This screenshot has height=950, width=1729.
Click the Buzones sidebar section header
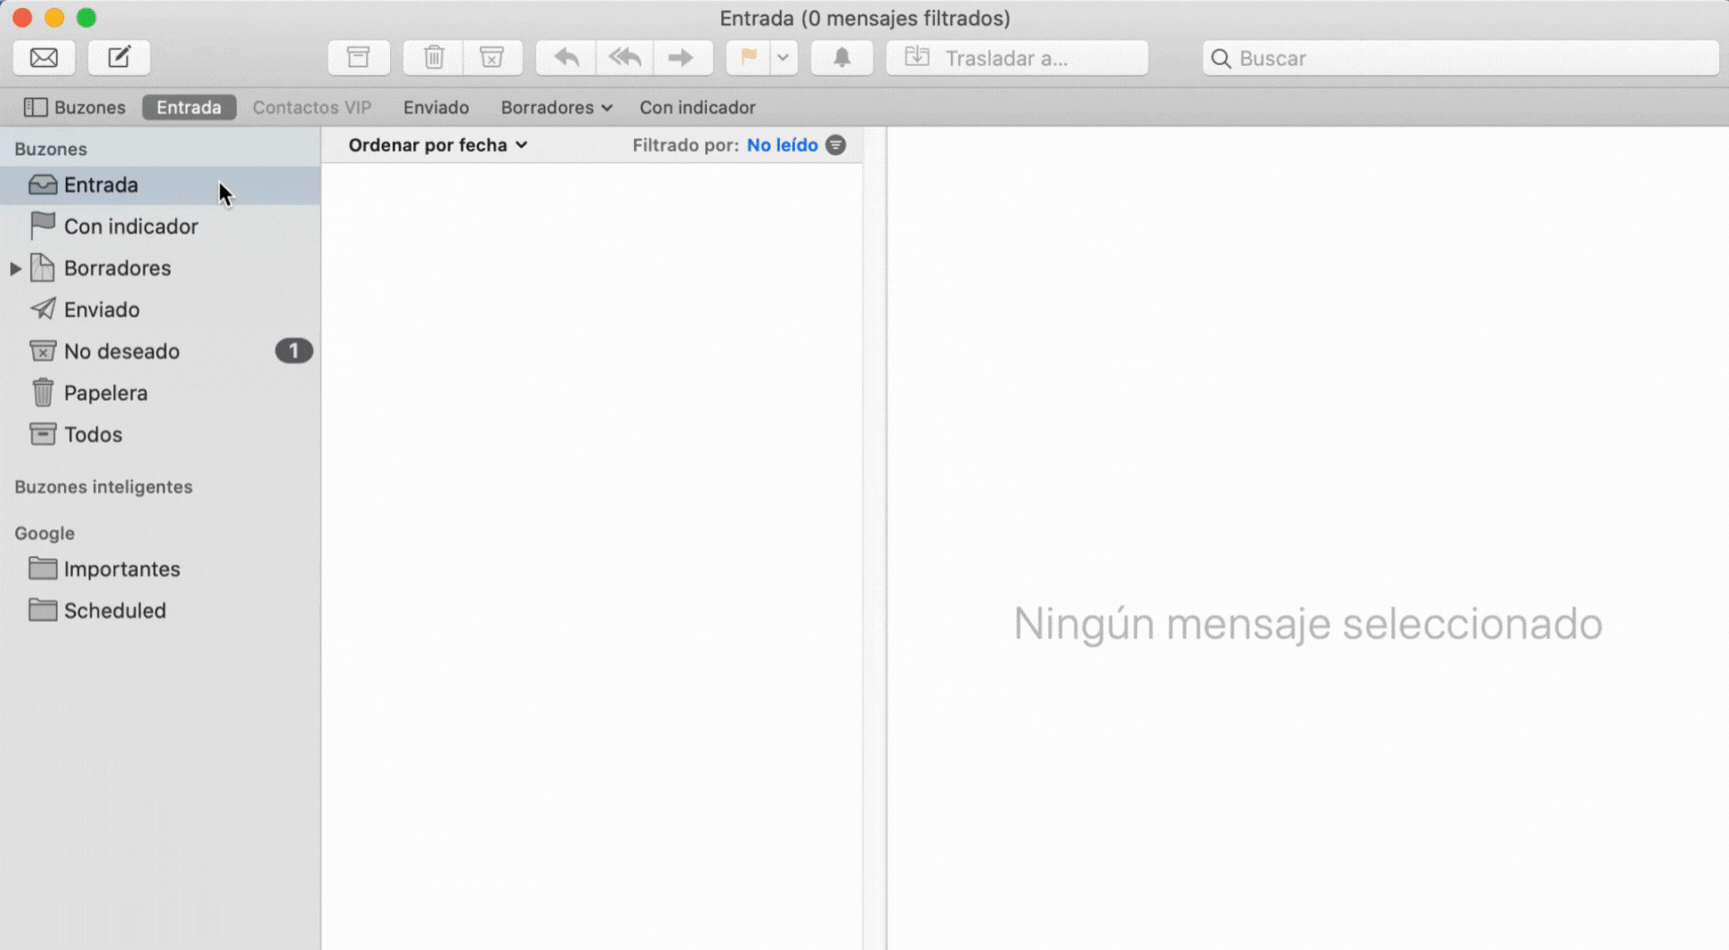point(50,149)
